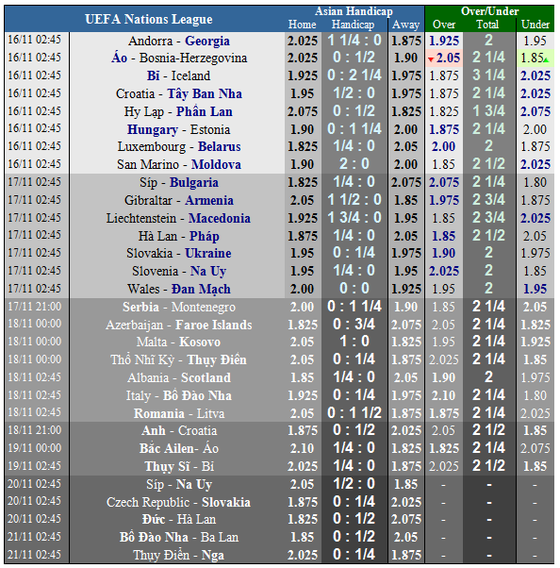Click the Total 3 1/4 cell for Bỉ - Iceland
This screenshot has height=568, width=560.
tap(489, 75)
